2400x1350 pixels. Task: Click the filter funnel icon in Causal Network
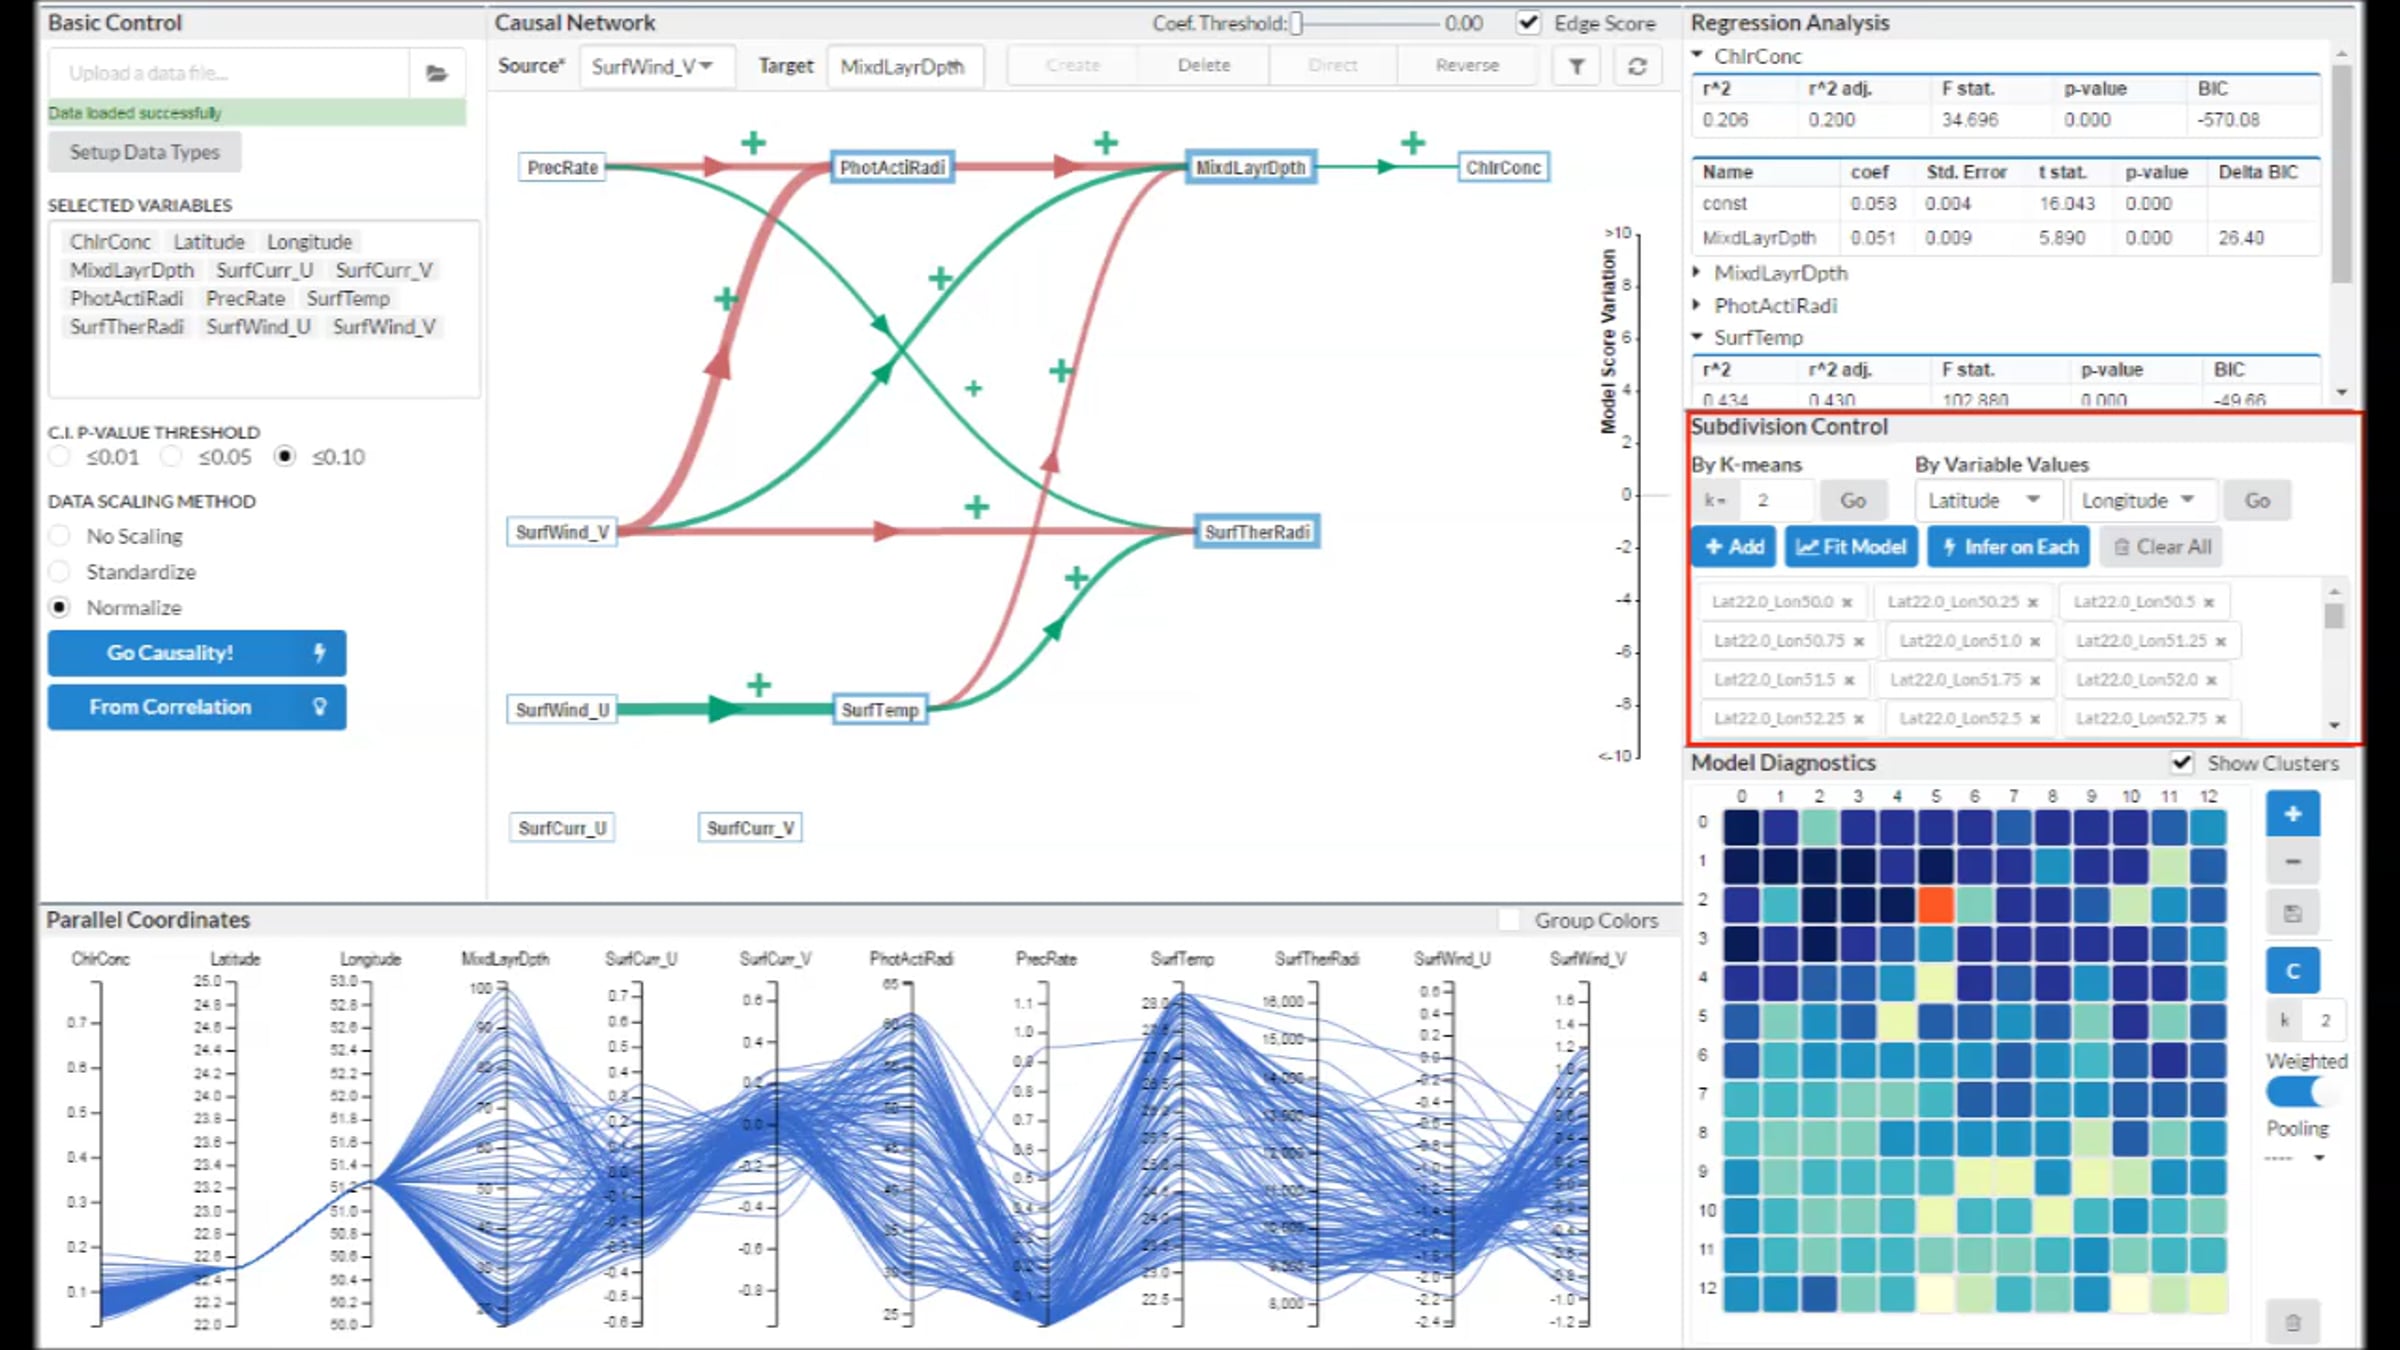(x=1576, y=66)
